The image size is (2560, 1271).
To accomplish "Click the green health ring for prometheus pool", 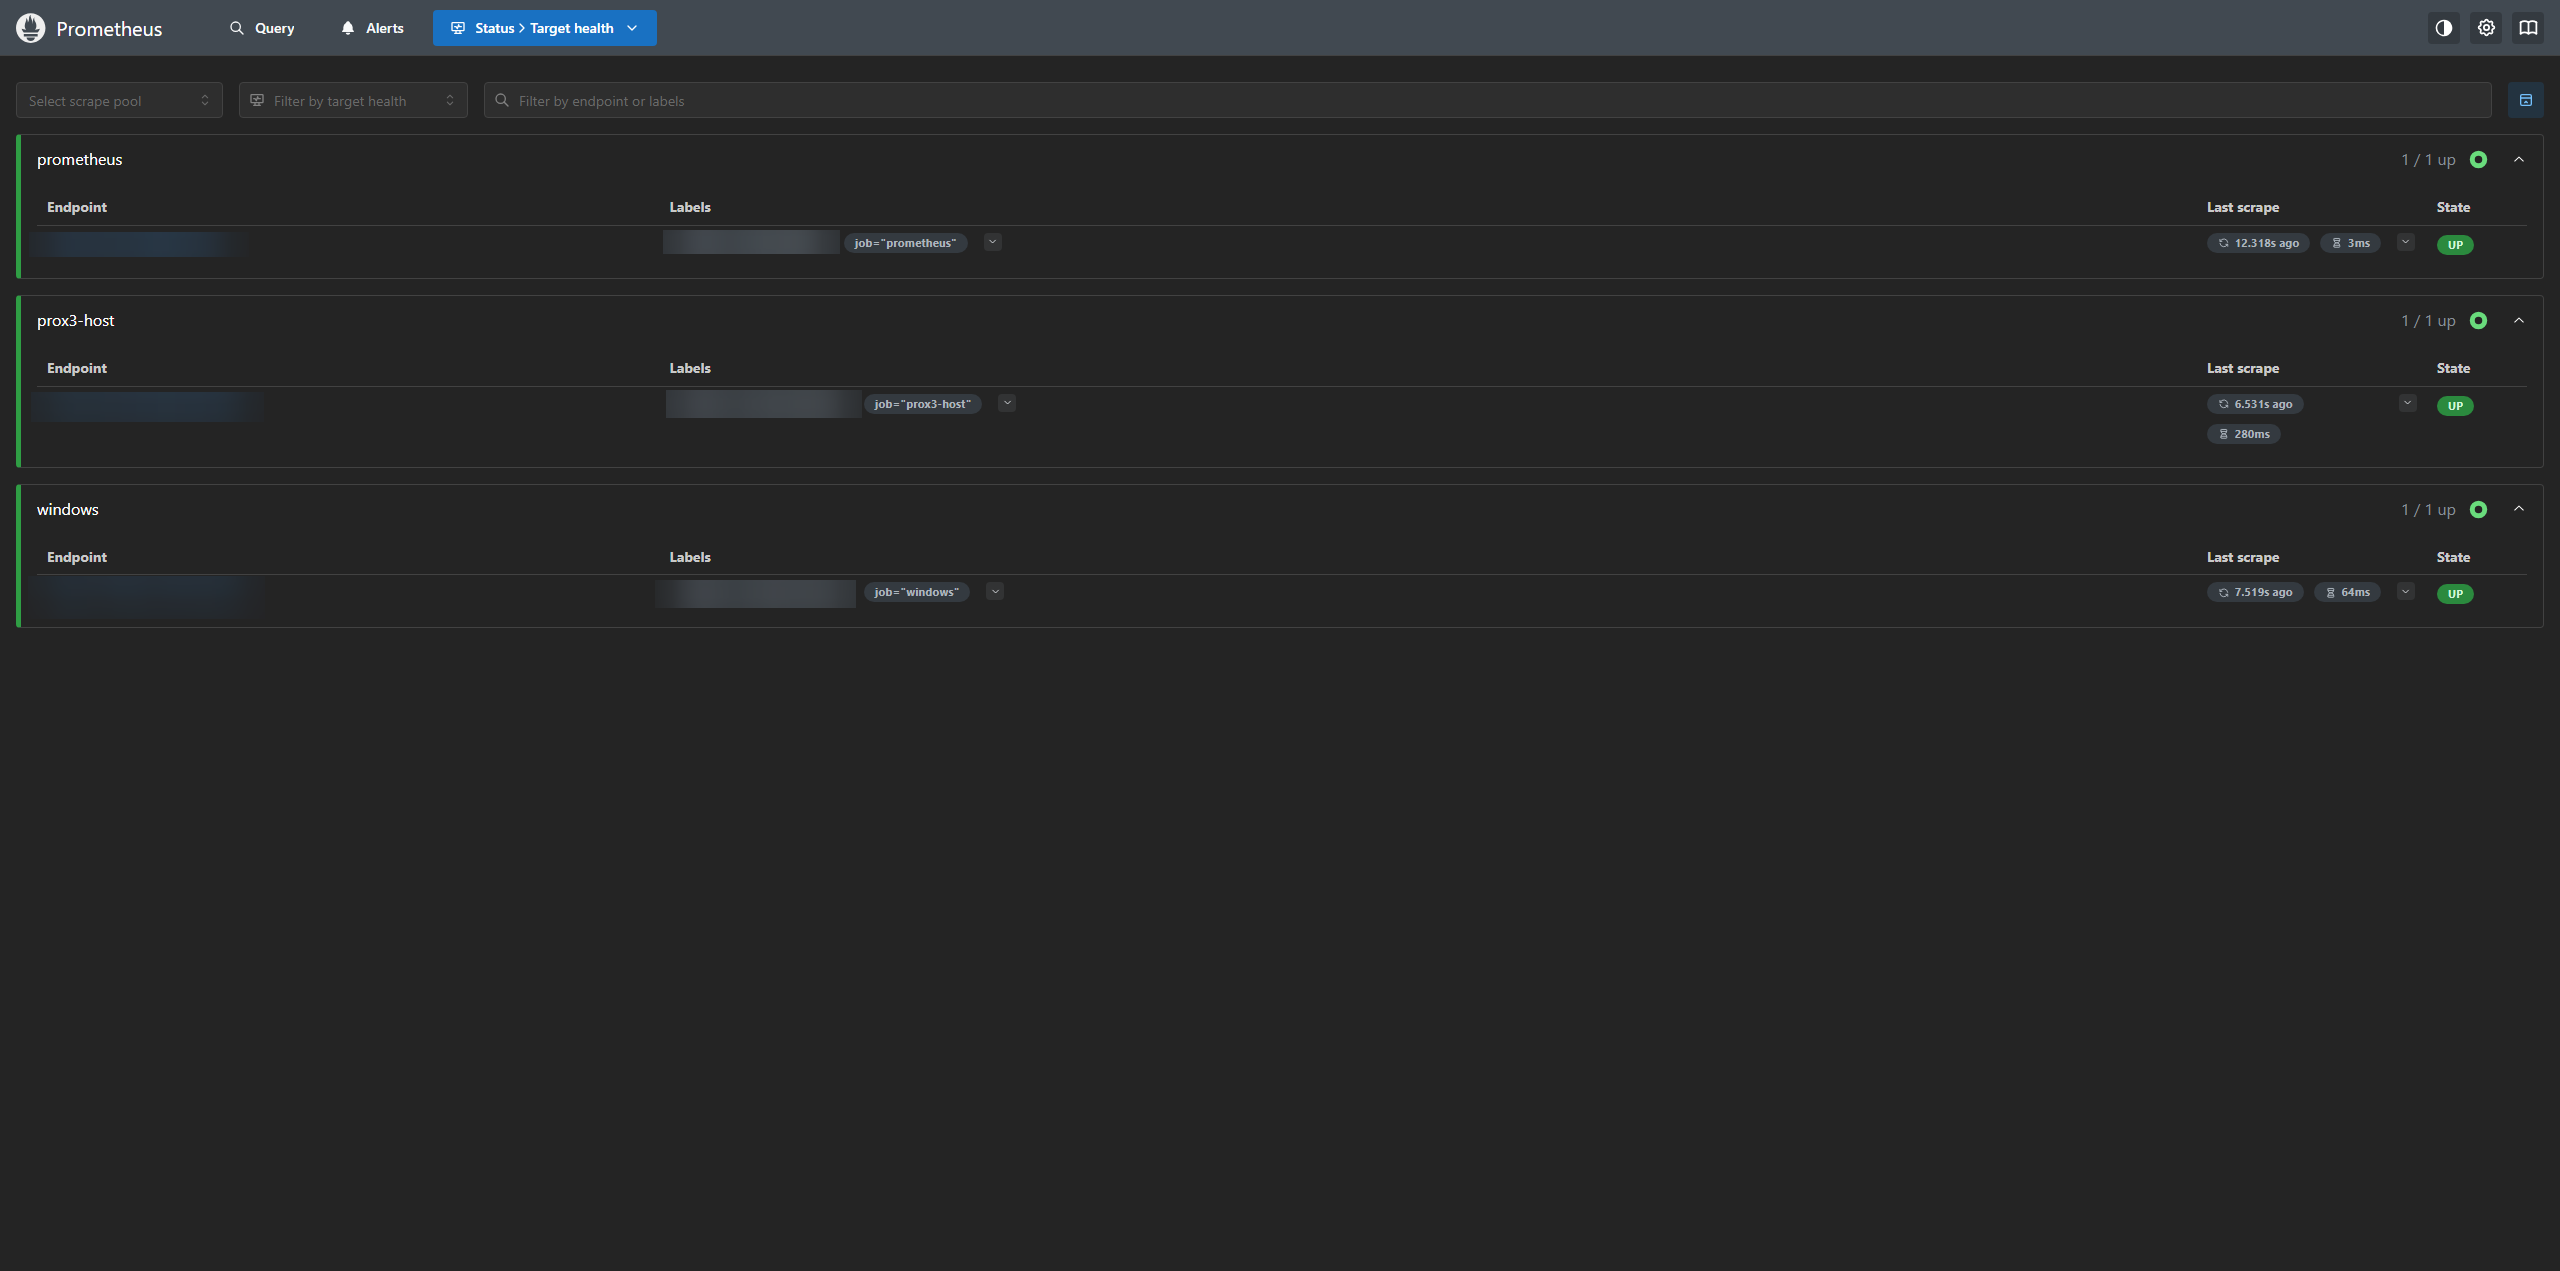I will pos(2478,160).
